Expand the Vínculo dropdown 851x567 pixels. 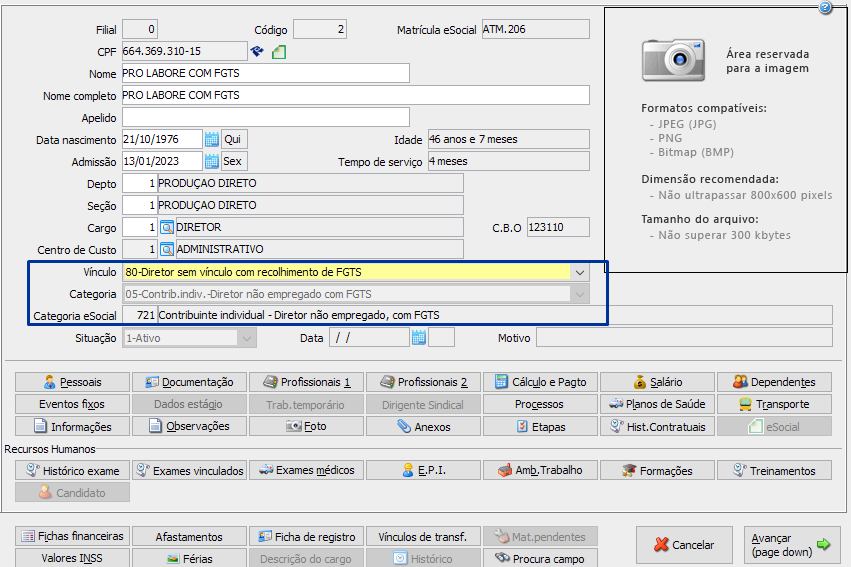coord(580,272)
